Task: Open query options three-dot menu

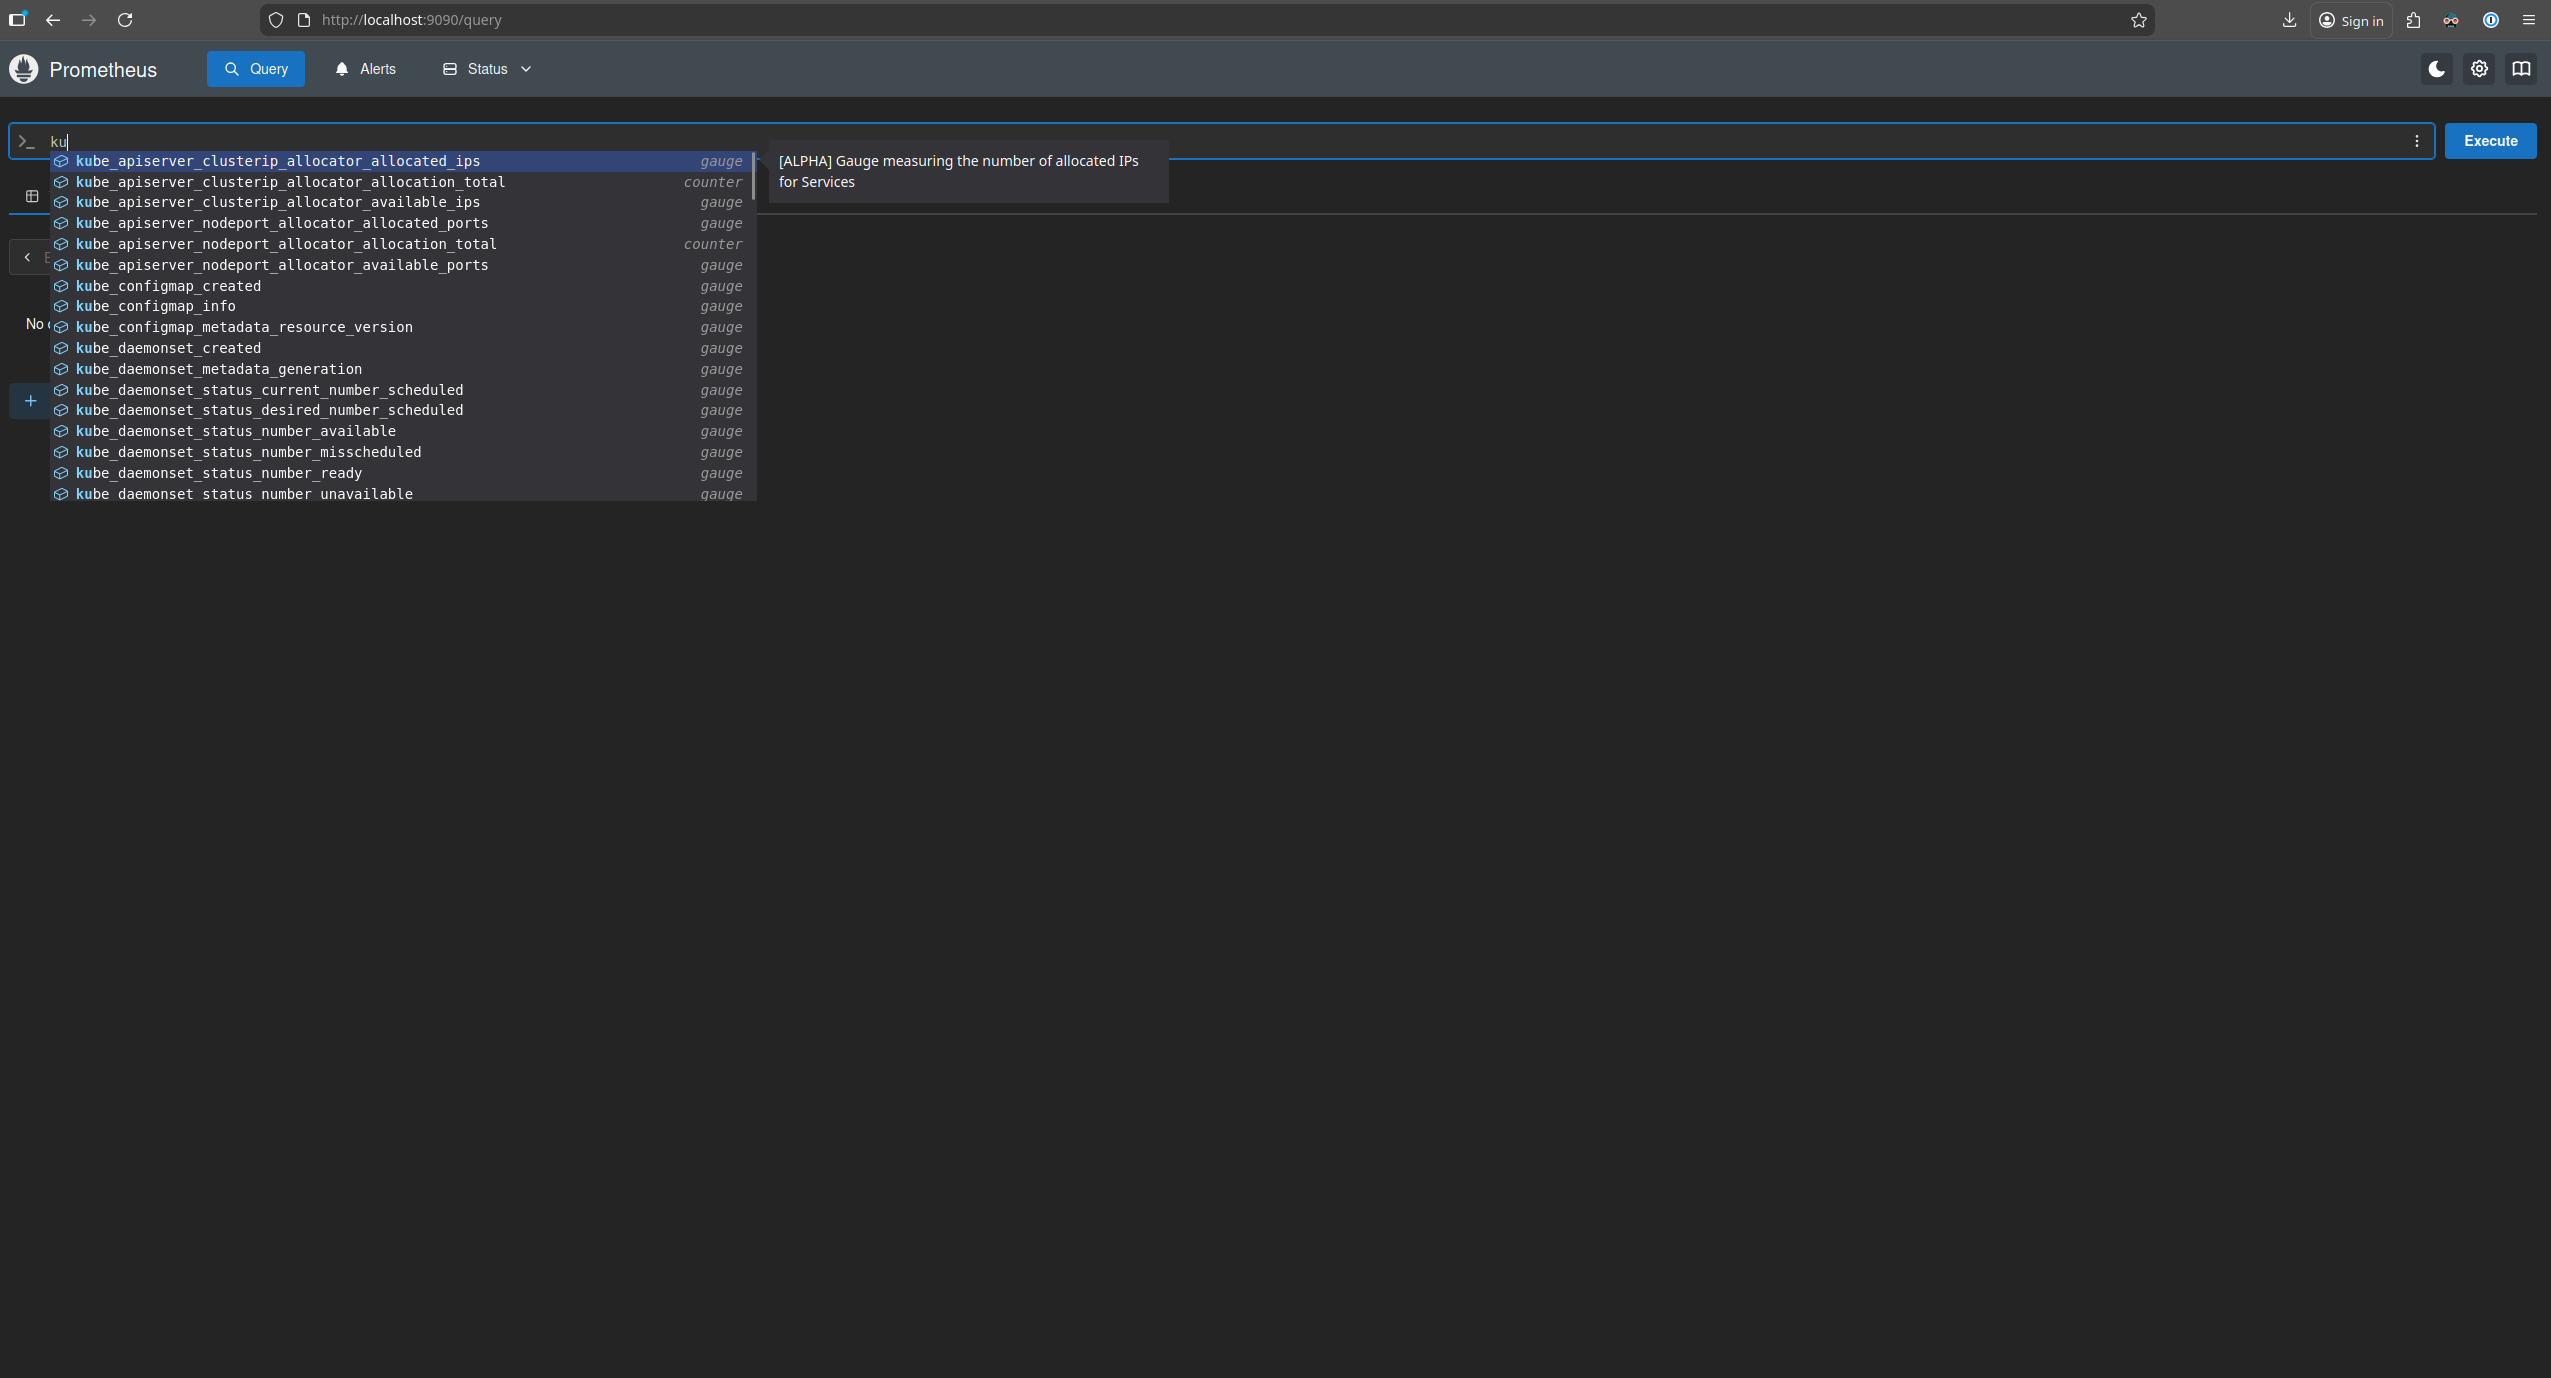Action: point(2417,141)
